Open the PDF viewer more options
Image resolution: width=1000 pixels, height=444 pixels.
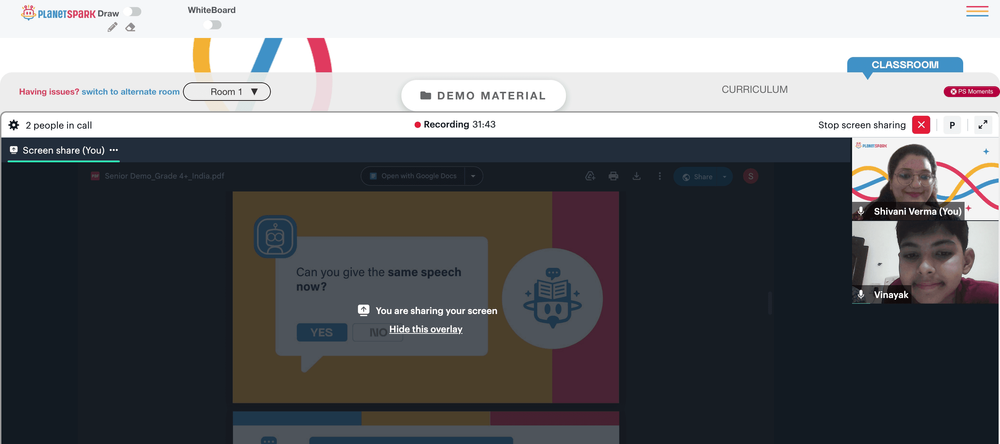point(659,176)
